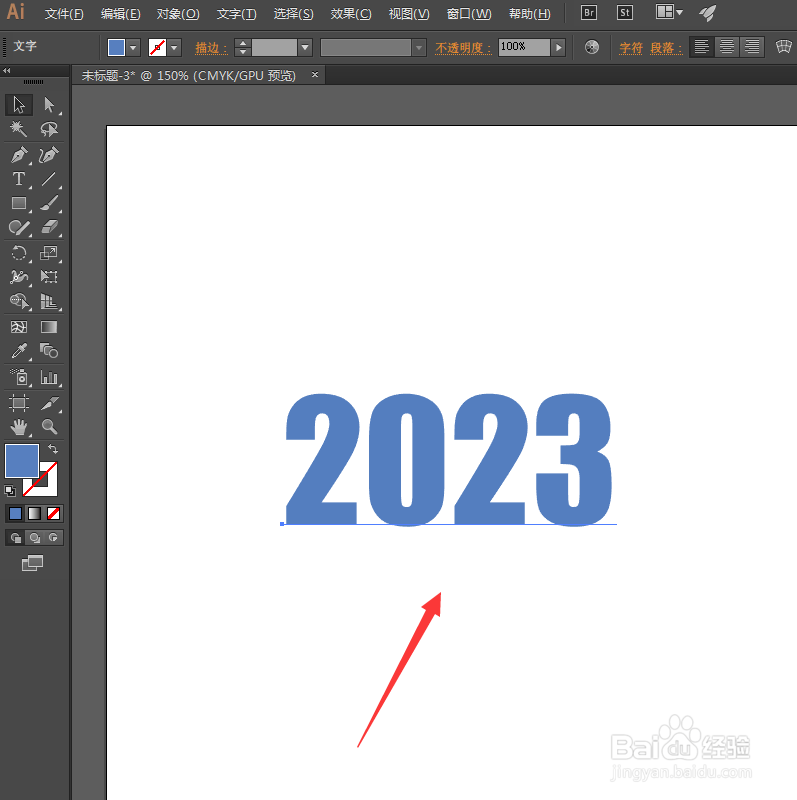Viewport: 797px width, 800px height.
Task: Select the Eyedropper tool
Action: coord(19,351)
